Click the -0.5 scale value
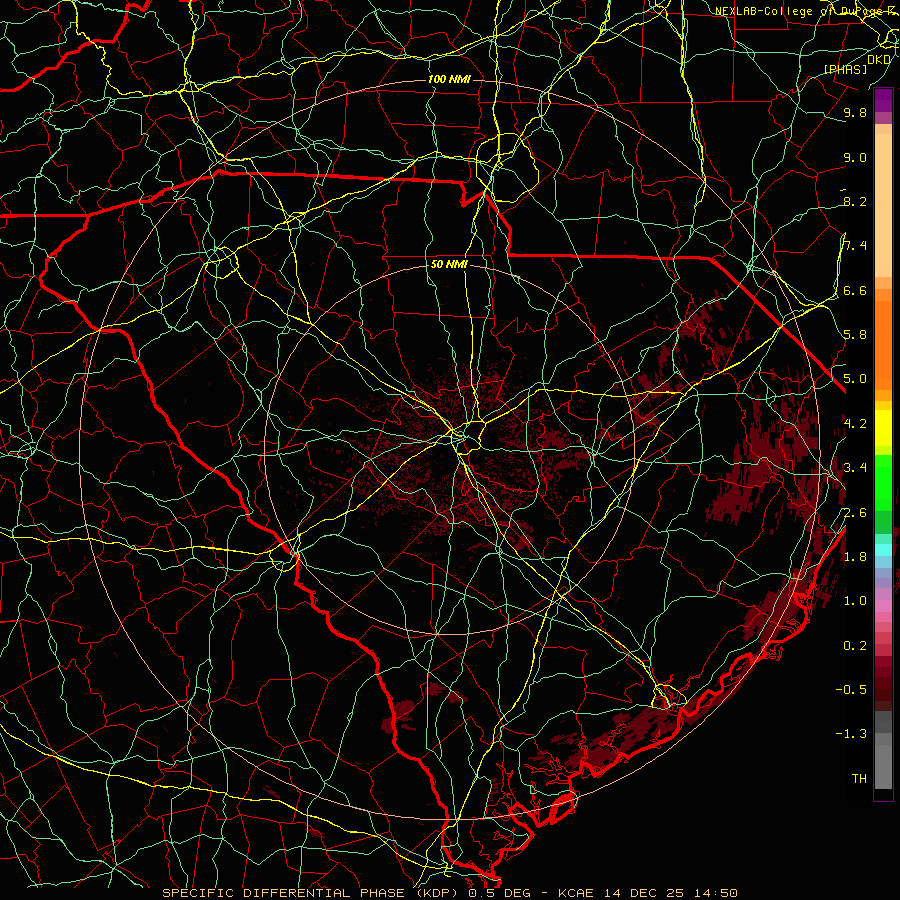Image resolution: width=900 pixels, height=900 pixels. (x=851, y=690)
